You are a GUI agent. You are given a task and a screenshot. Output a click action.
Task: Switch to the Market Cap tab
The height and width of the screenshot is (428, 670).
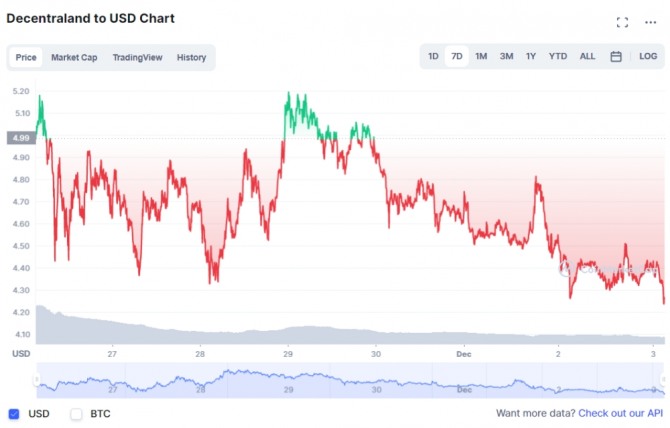74,57
